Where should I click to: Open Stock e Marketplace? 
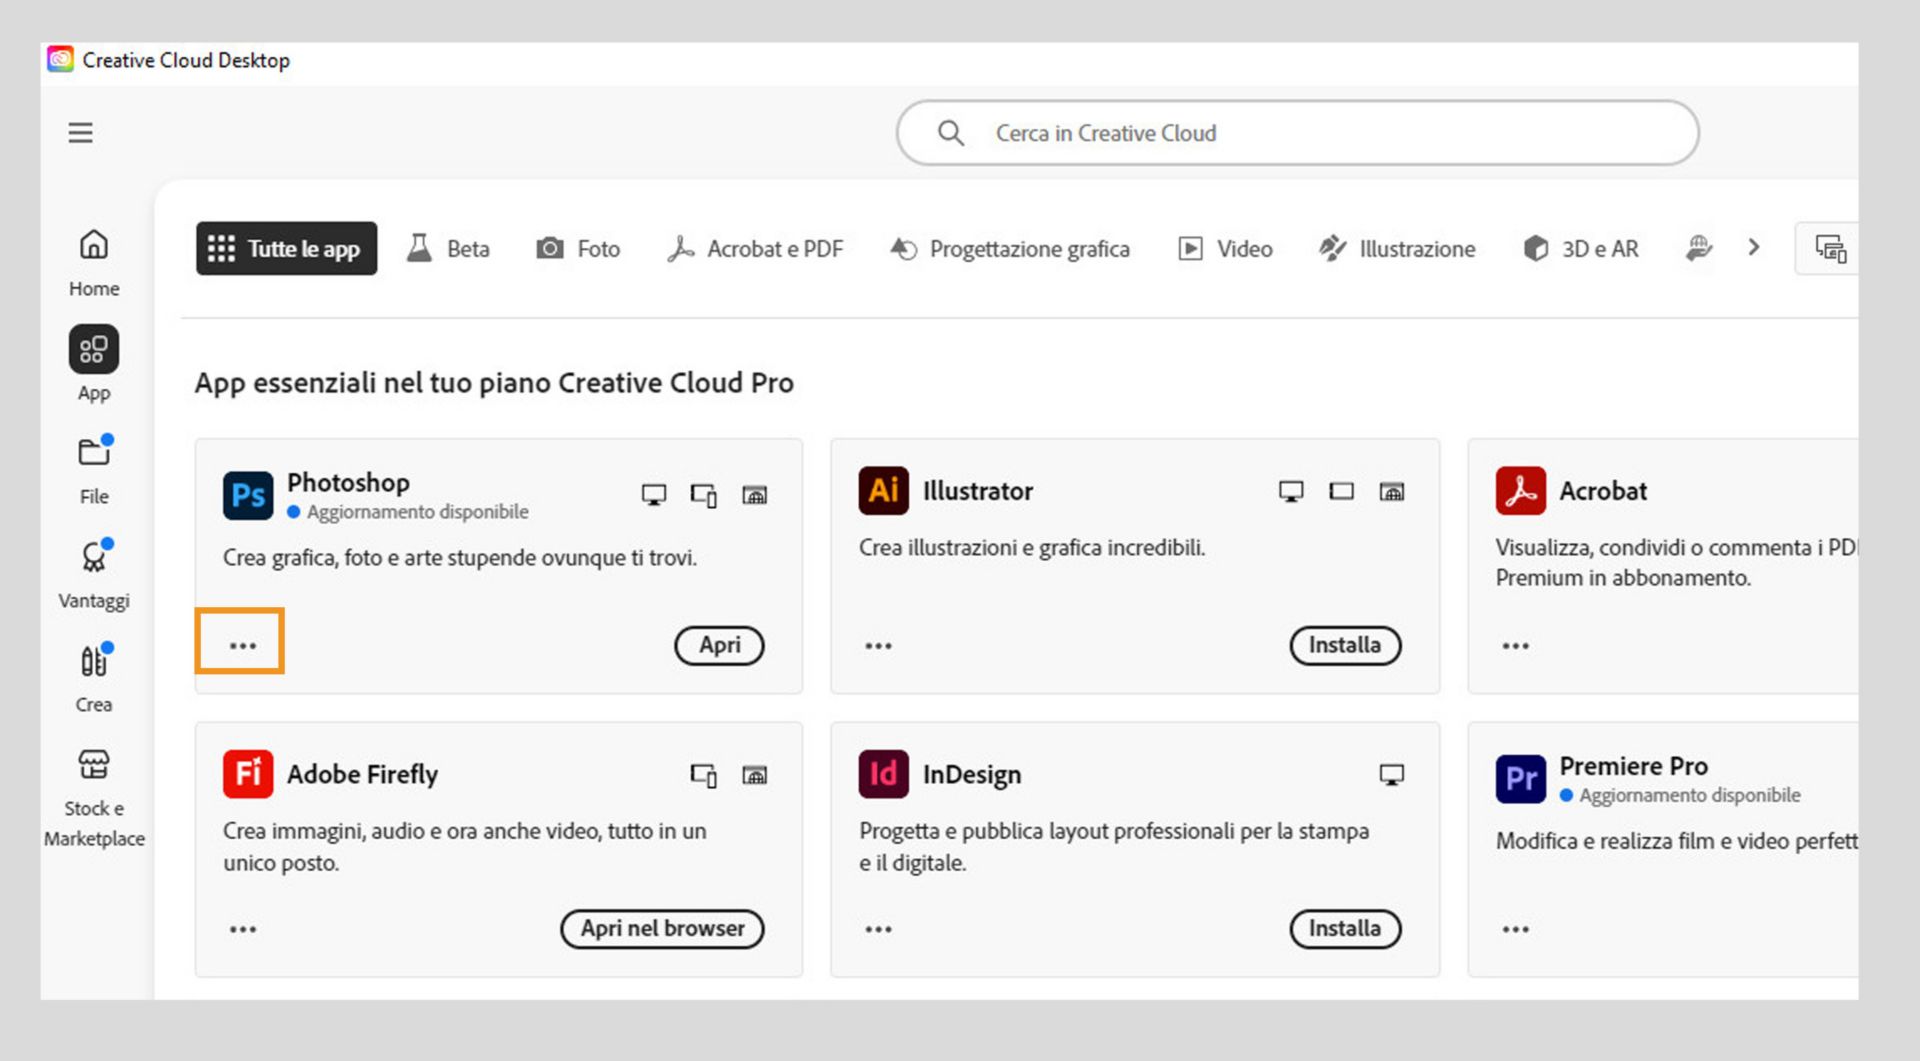94,797
